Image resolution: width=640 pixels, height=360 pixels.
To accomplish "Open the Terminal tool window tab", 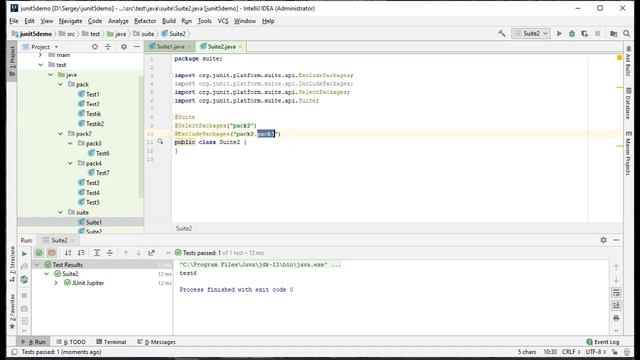I will (x=111, y=342).
